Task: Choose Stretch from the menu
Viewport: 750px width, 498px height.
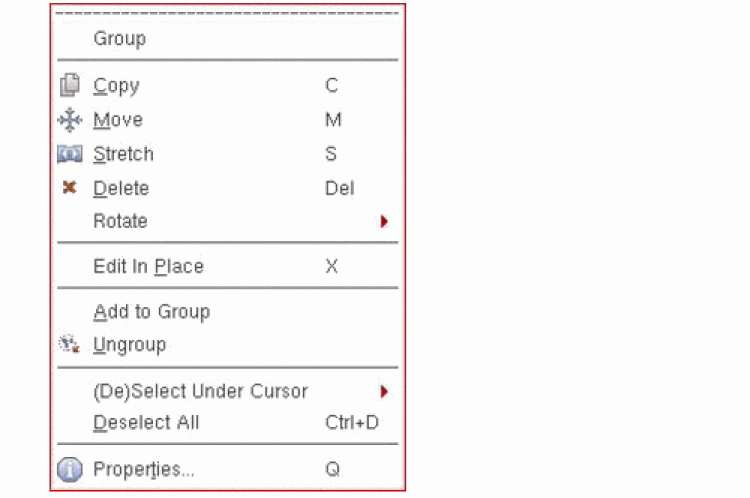Action: (x=123, y=154)
